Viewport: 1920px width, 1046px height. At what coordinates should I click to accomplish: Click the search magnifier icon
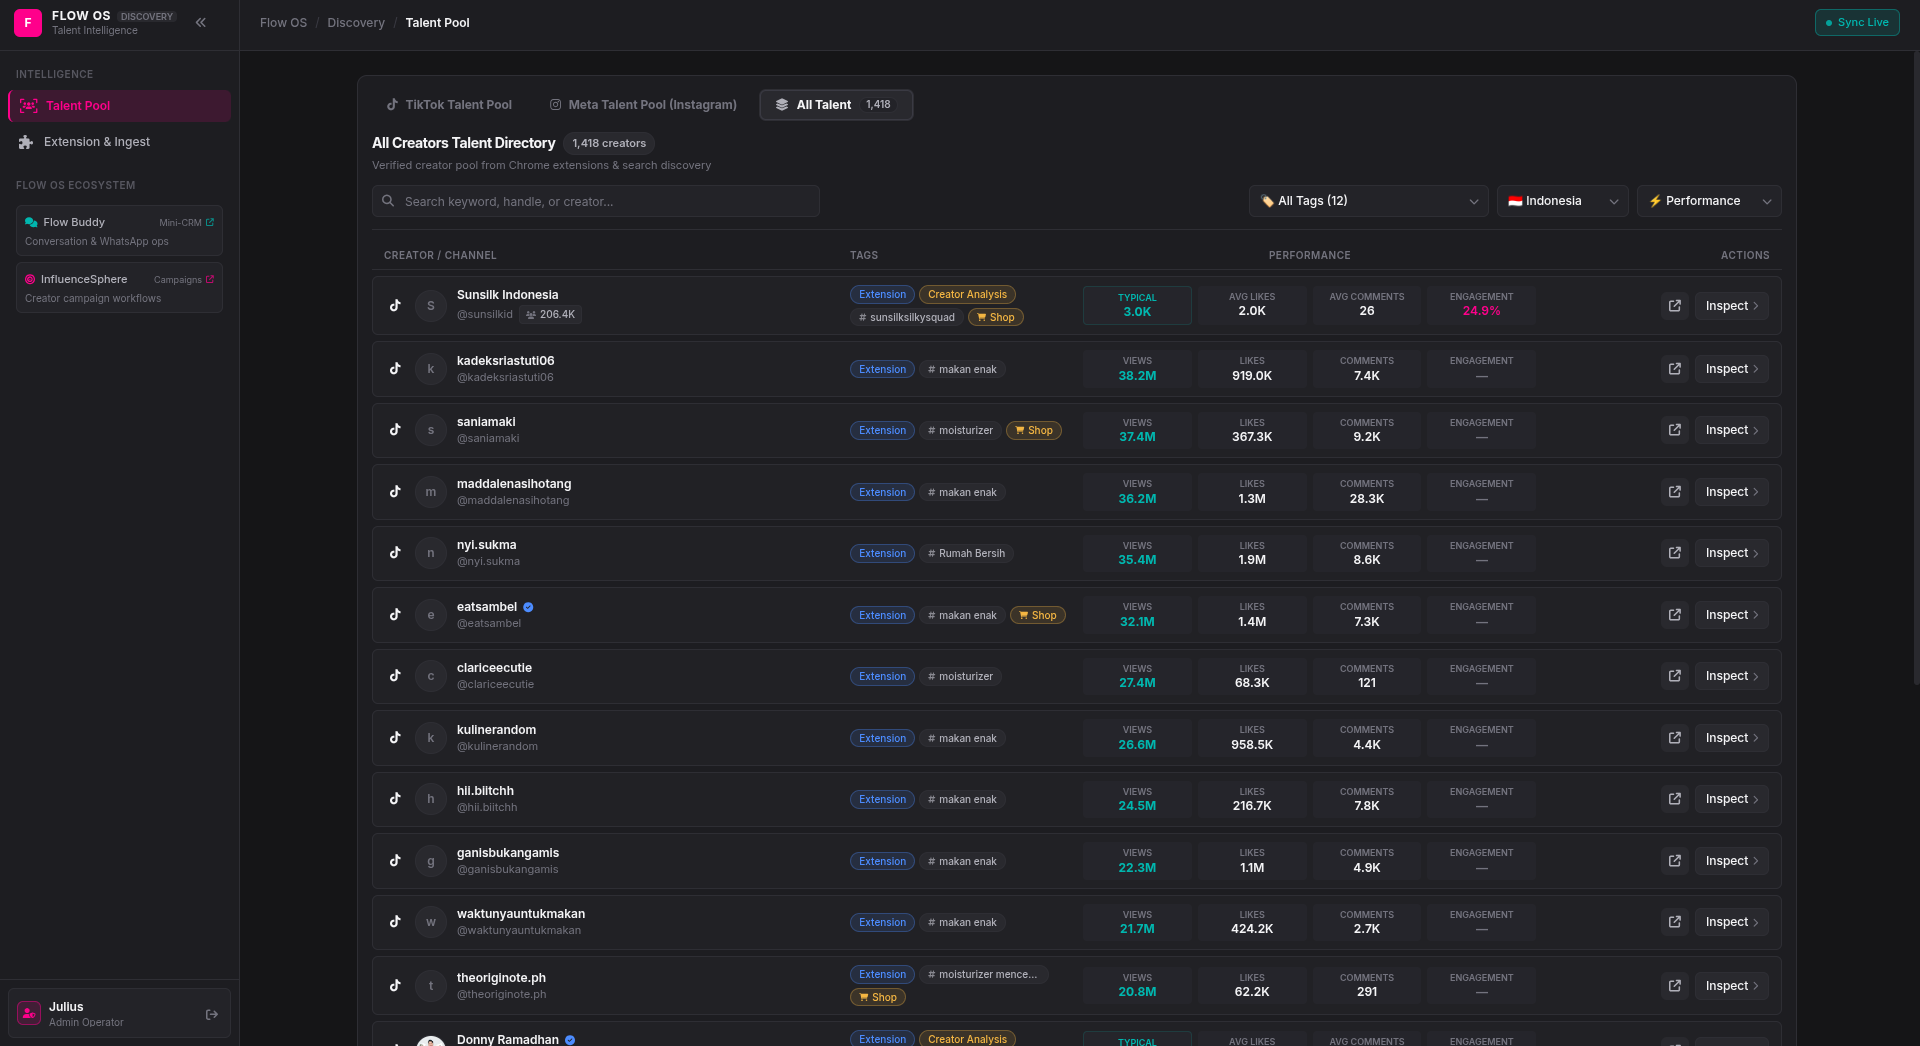pos(388,201)
